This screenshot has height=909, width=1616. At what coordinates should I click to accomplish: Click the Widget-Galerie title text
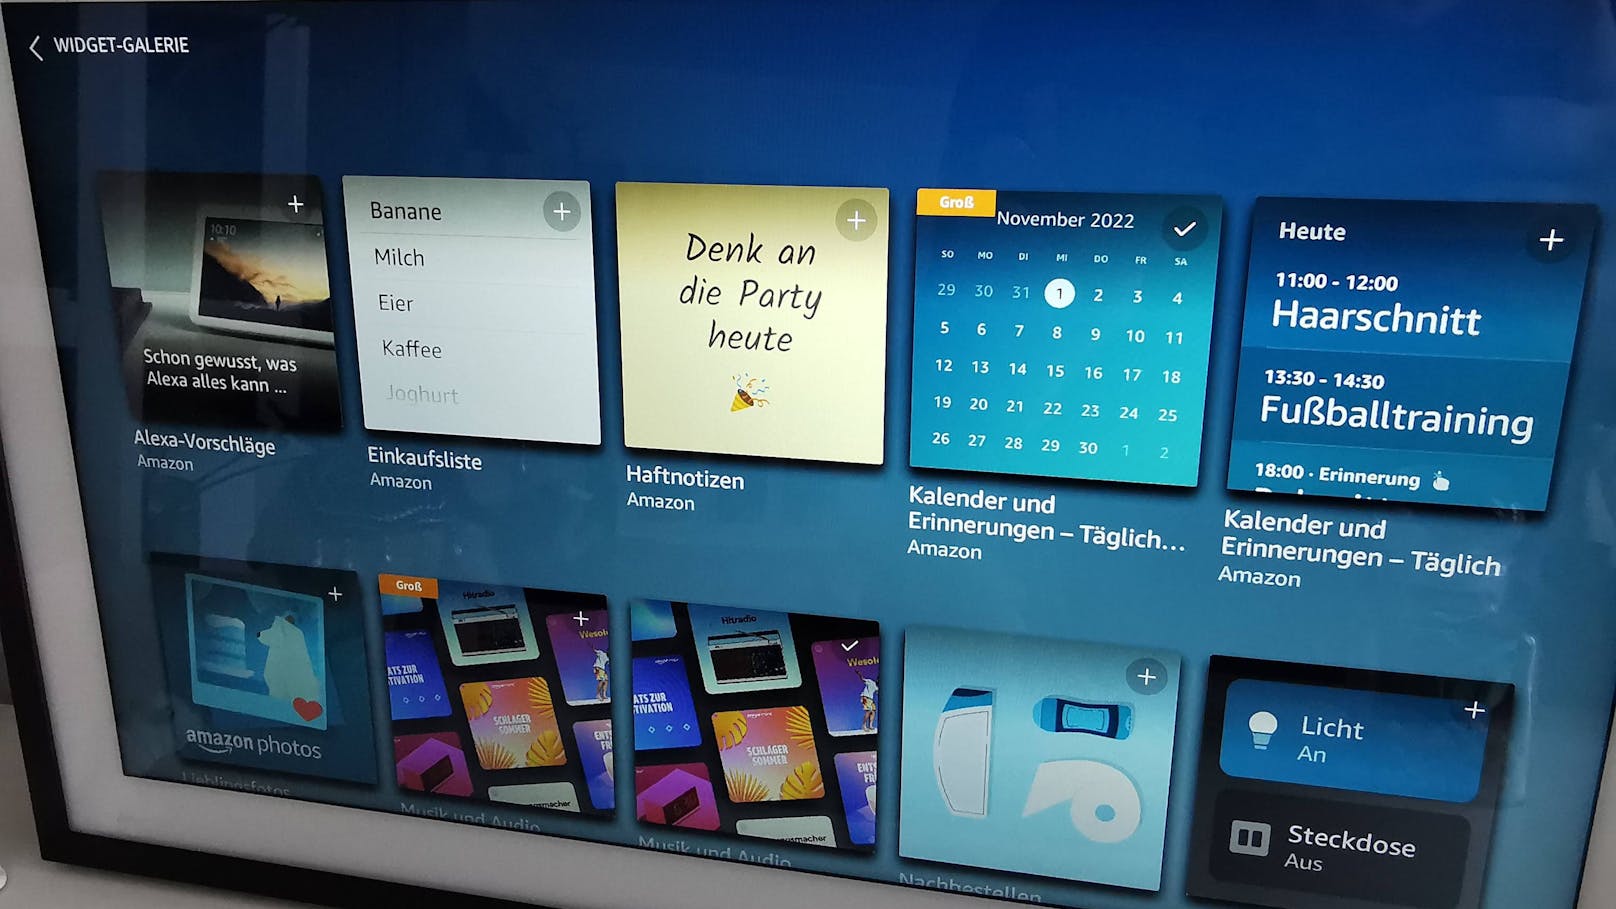[121, 45]
